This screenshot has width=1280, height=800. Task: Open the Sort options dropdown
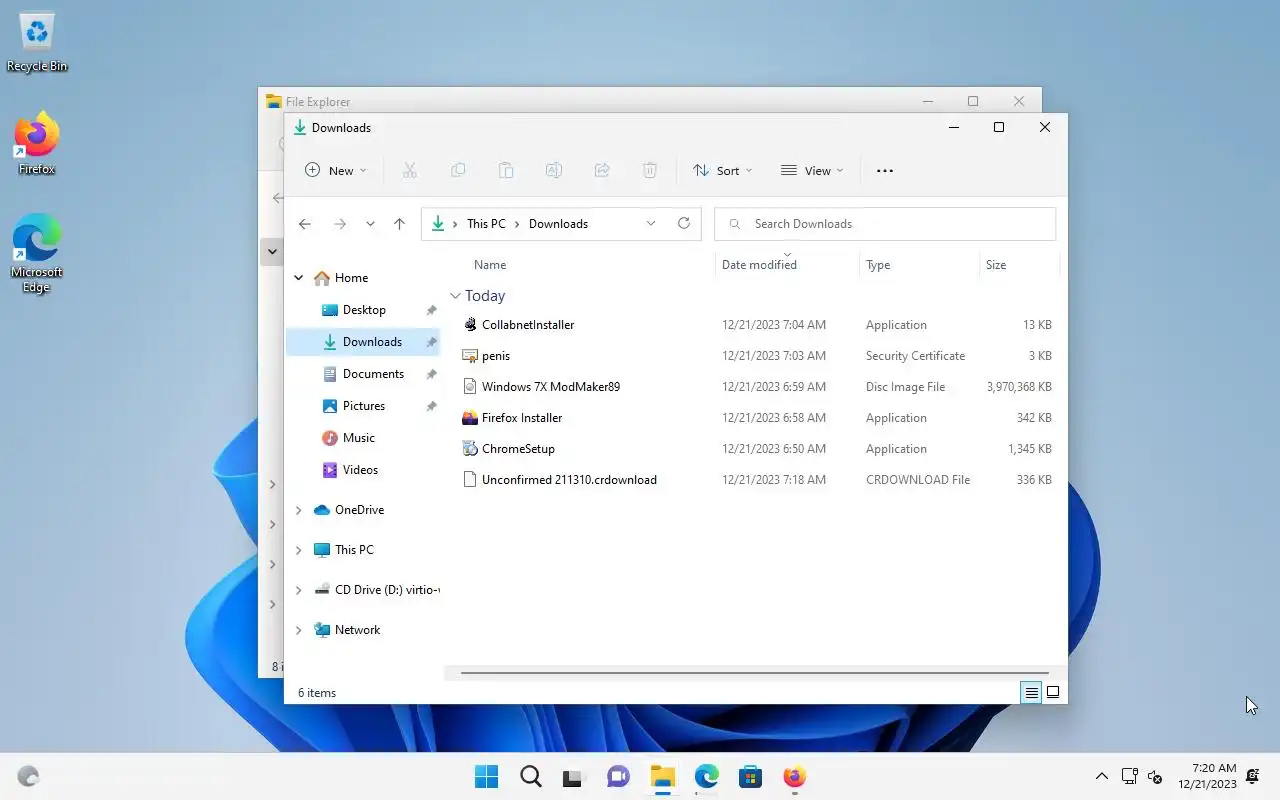[x=722, y=171]
